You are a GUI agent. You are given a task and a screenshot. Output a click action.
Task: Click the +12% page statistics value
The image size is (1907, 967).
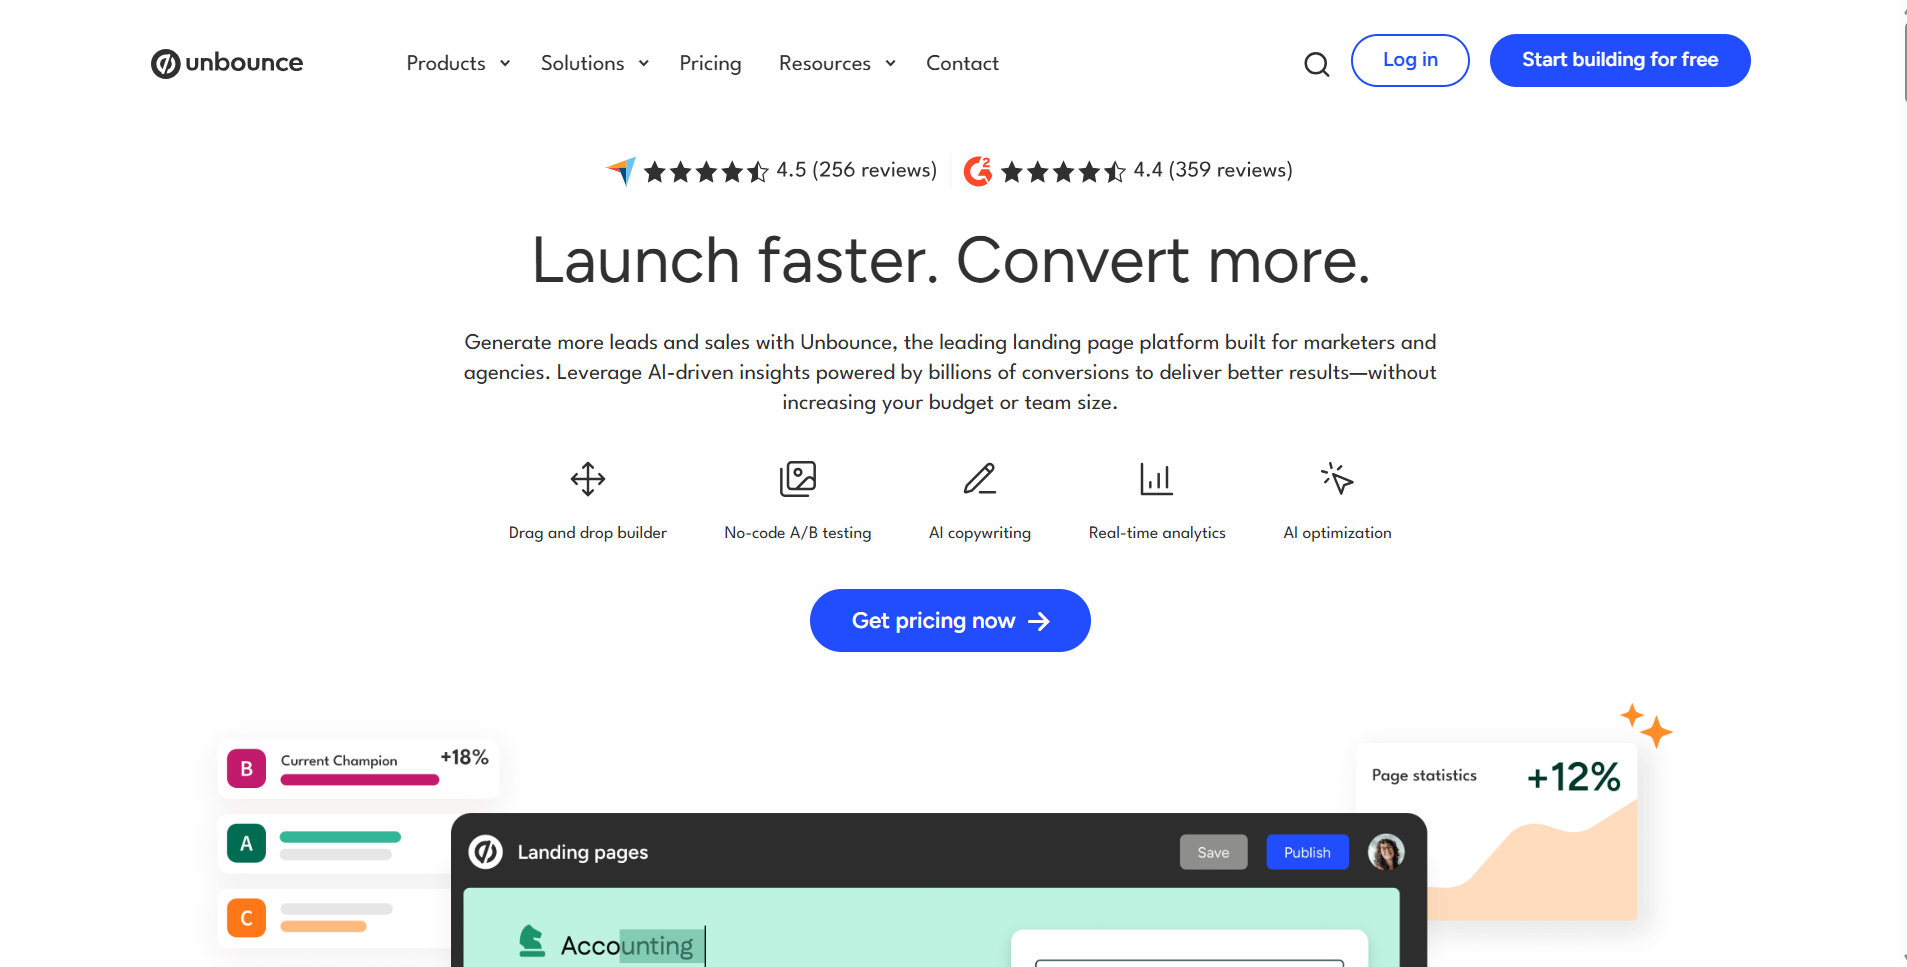[x=1573, y=777]
